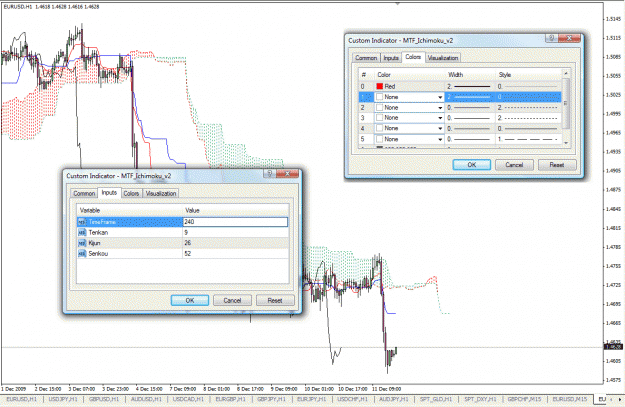The height and width of the screenshot is (407, 625).
Task: Switch to the EURUSD,H1 chart tab
Action: point(22,399)
